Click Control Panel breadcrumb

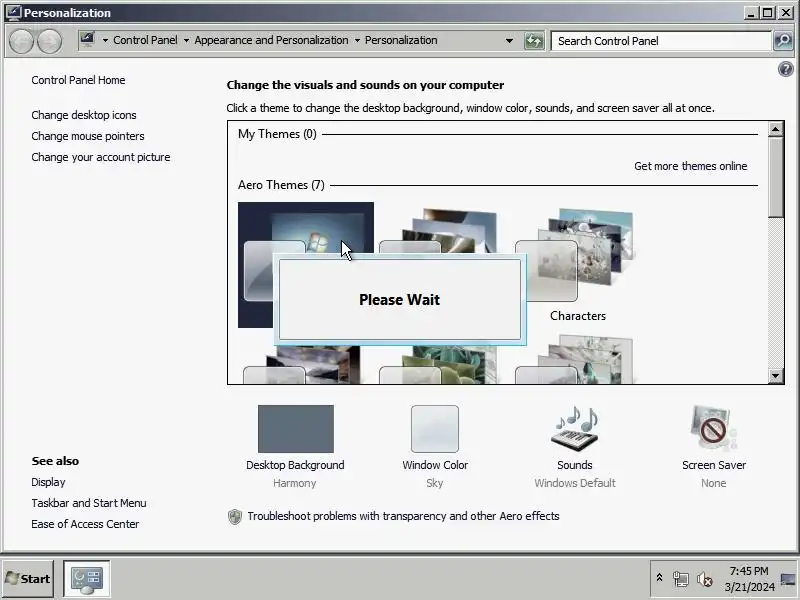click(145, 40)
